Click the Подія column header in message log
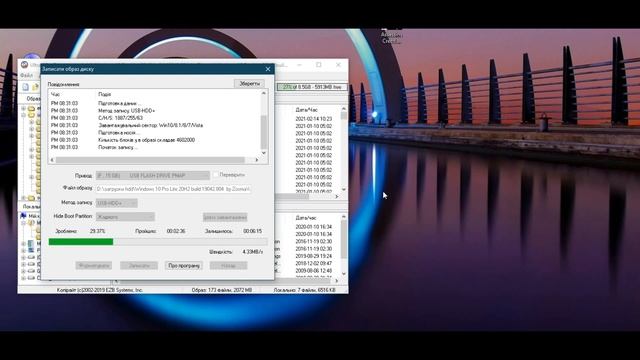The height and width of the screenshot is (360, 640). click(104, 94)
